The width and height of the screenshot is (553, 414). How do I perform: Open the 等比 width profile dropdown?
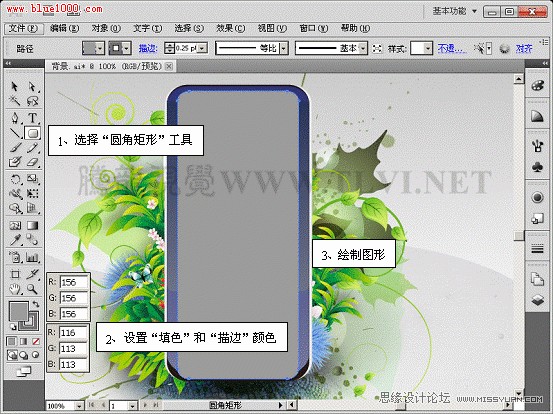pyautogui.click(x=284, y=48)
